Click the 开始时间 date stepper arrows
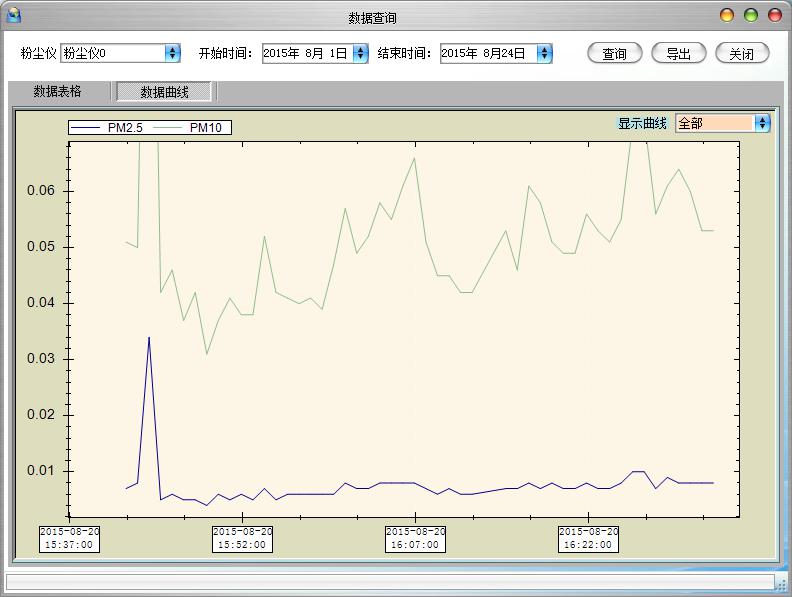 tap(361, 53)
